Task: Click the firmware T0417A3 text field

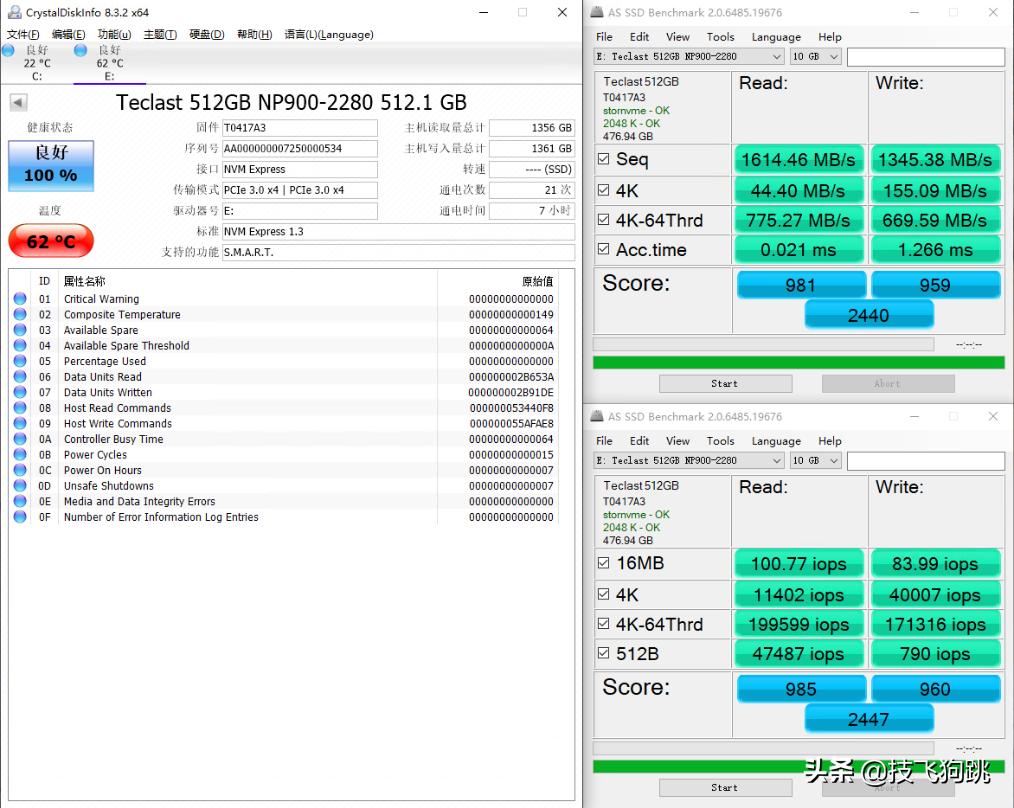Action: click(x=299, y=128)
